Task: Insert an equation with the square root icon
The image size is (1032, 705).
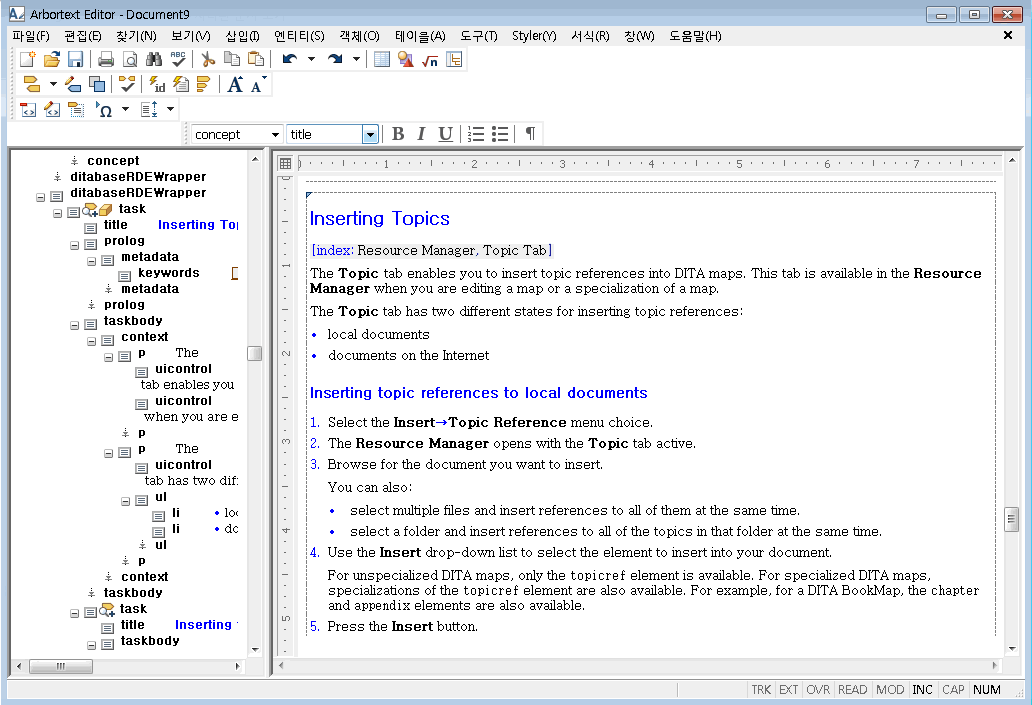Action: tap(430, 60)
